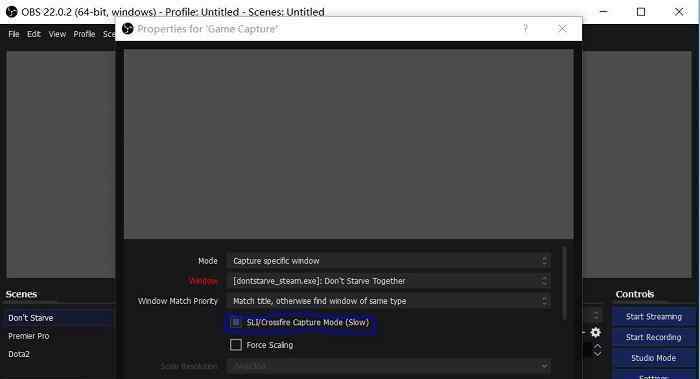This screenshot has width=700, height=379.
Task: Click the OBS logo in Properties title bar
Action: tap(128, 29)
